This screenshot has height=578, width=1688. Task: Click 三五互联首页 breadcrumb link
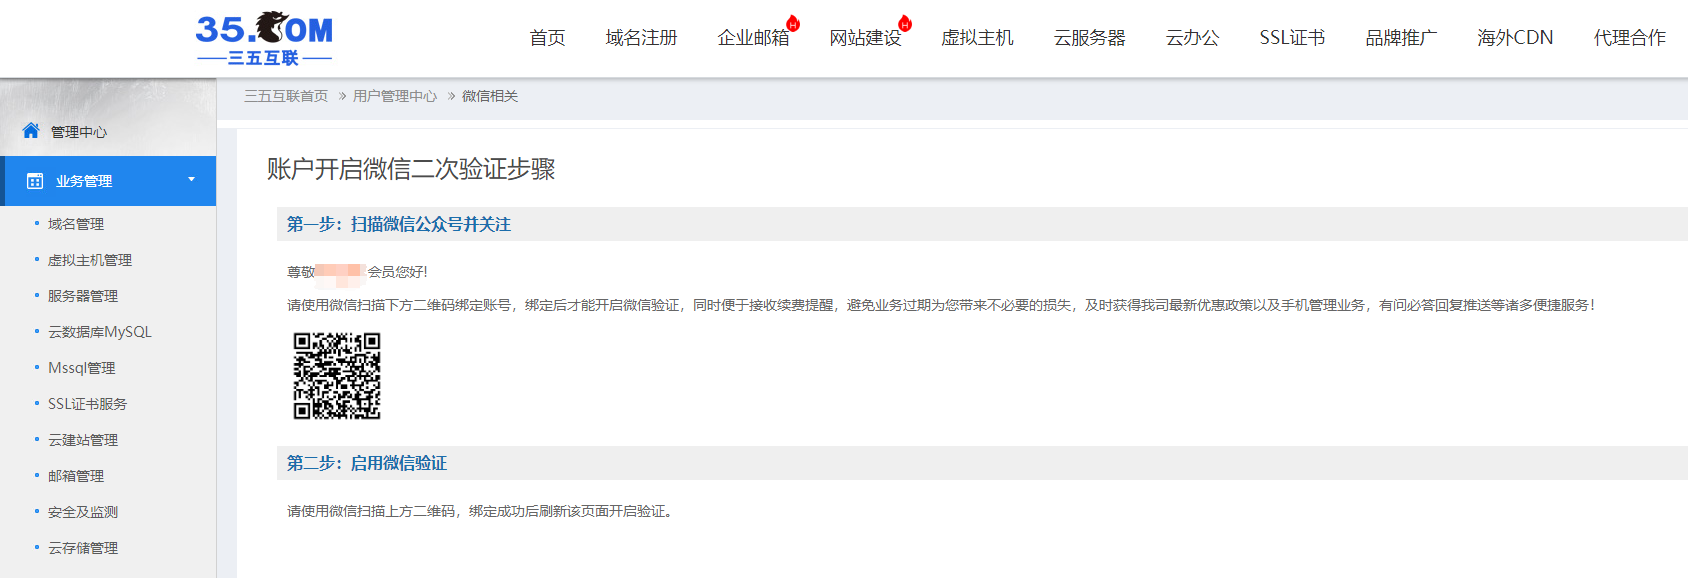point(286,96)
